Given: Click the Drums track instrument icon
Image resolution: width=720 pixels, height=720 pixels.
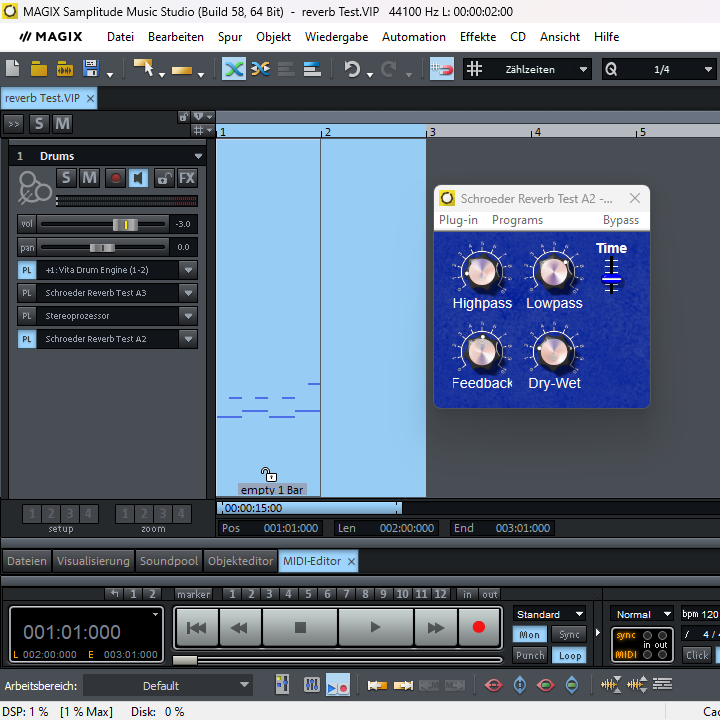Looking at the screenshot, I should (x=34, y=187).
